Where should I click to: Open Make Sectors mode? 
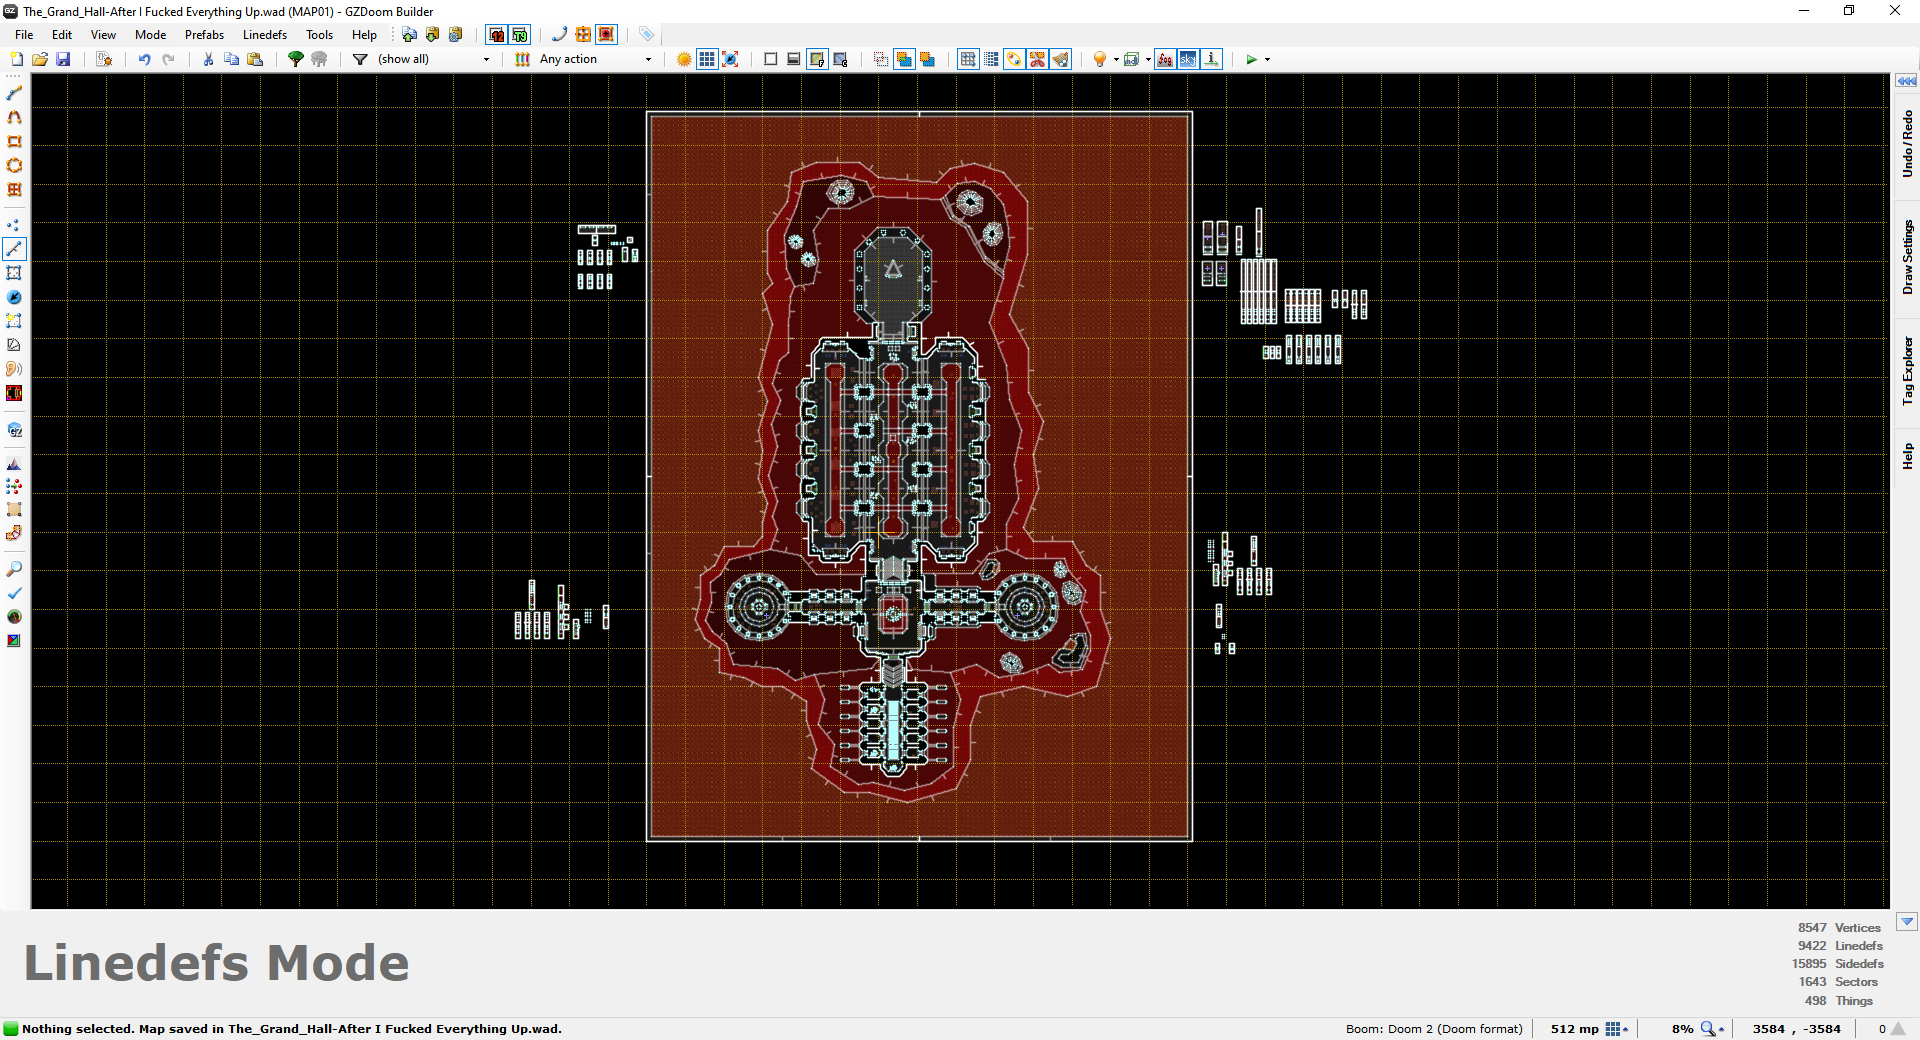coord(14,321)
